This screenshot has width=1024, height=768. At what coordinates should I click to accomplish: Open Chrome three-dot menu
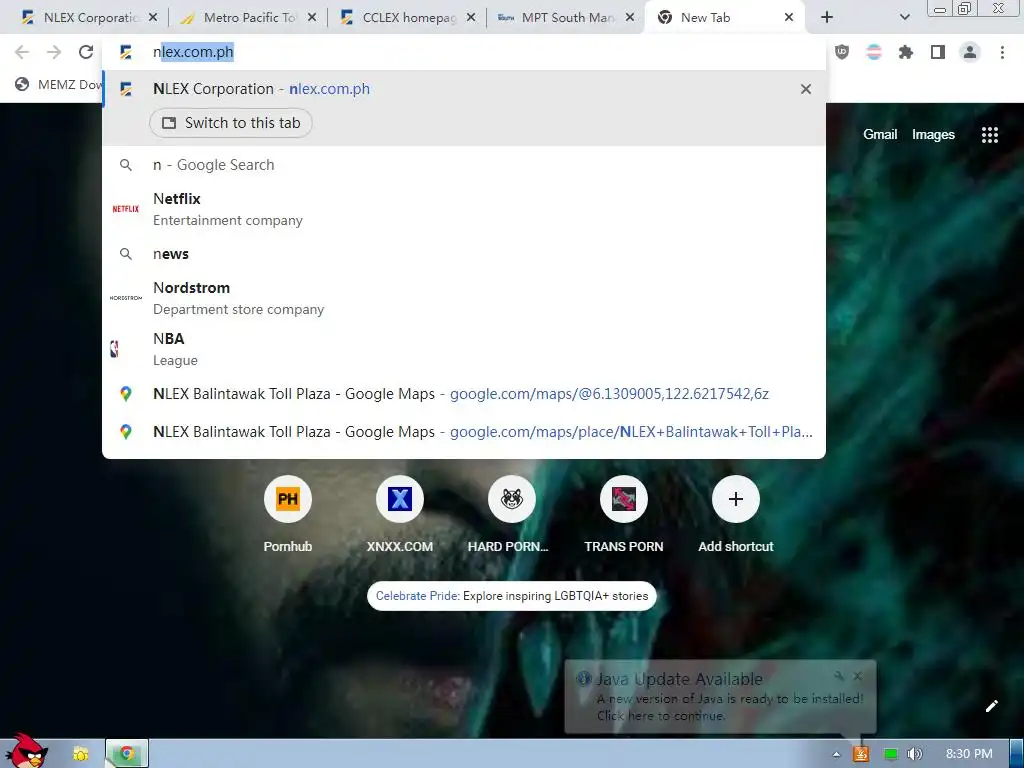tap(1002, 52)
